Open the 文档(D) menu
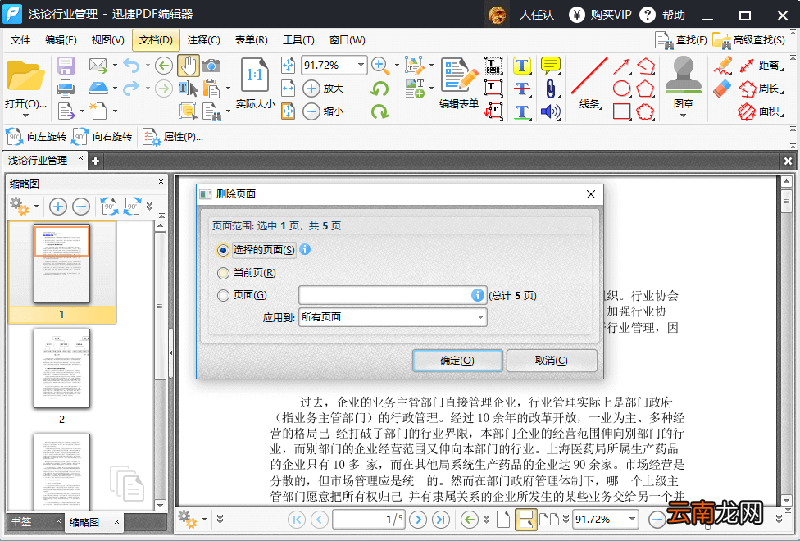This screenshot has height=541, width=800. pos(156,40)
